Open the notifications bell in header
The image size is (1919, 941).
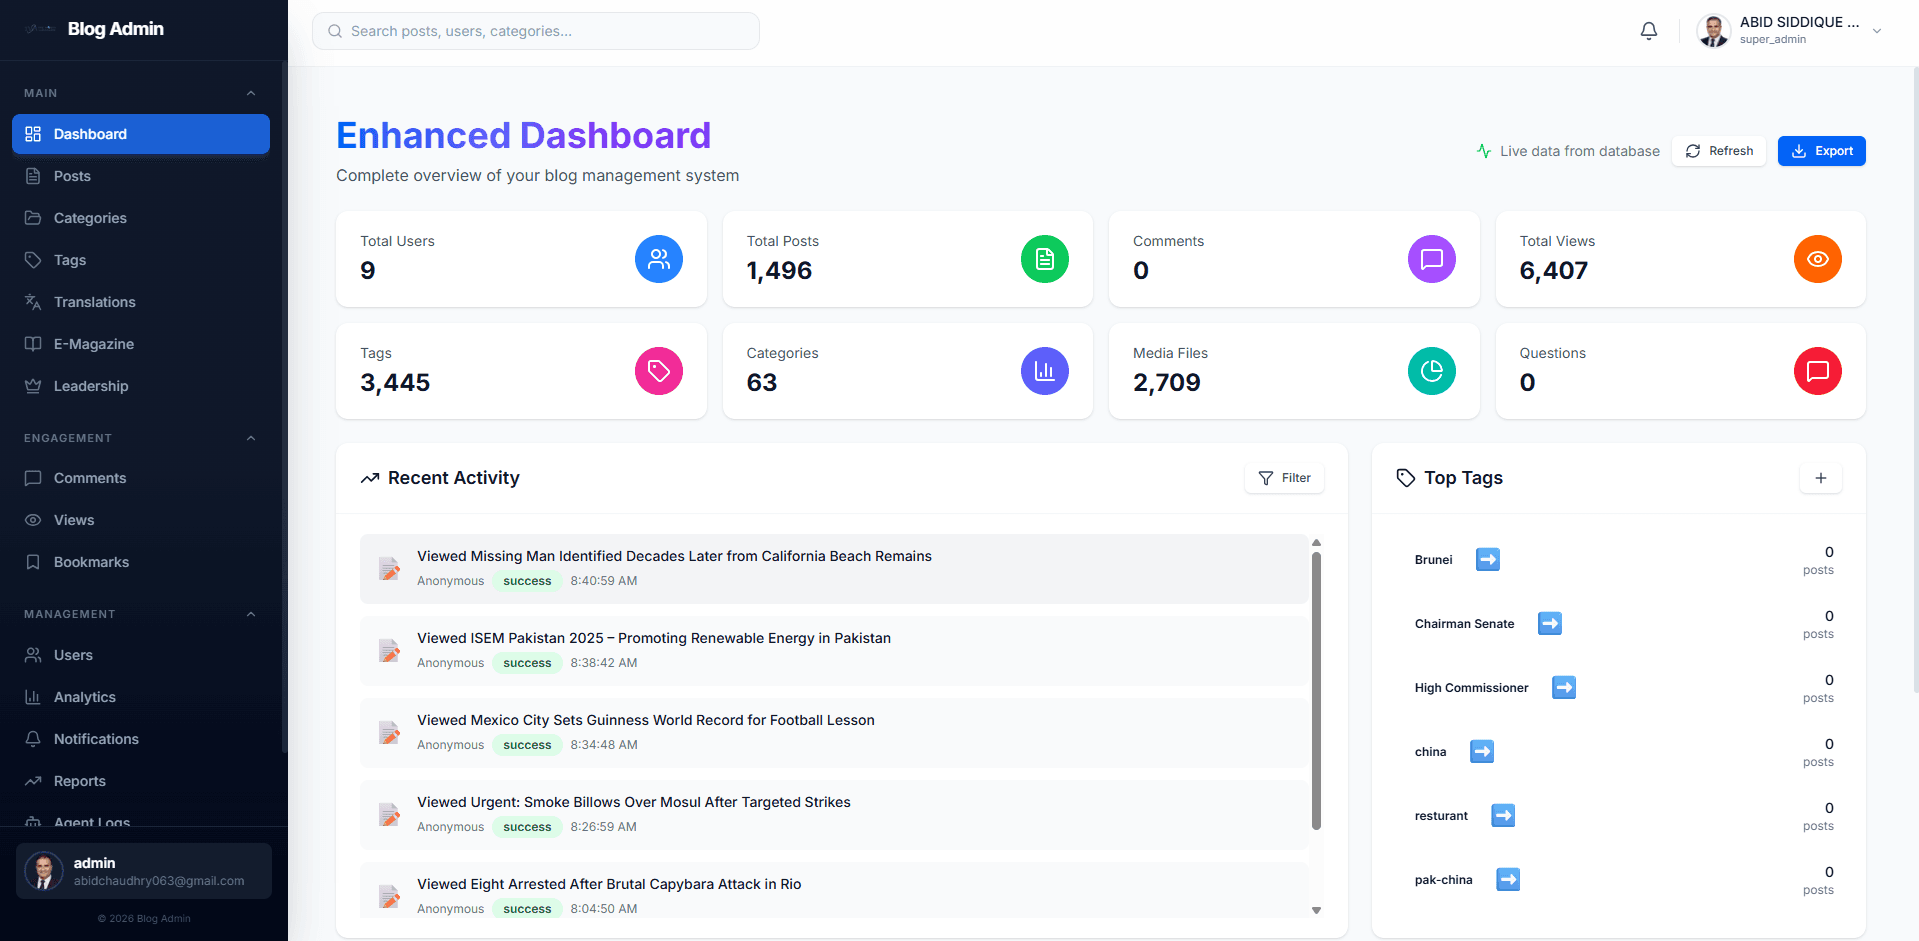coord(1649,31)
